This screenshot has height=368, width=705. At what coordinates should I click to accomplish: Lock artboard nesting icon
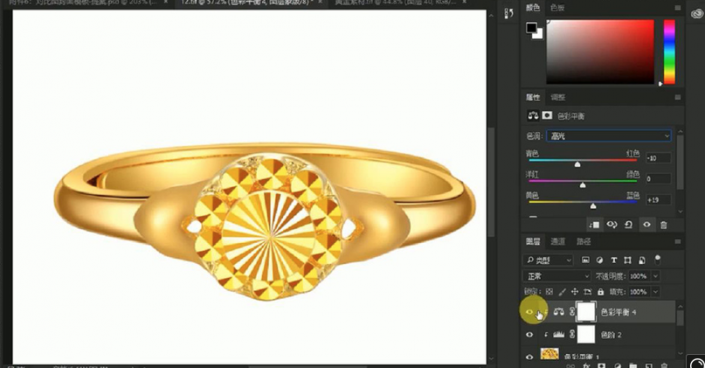tap(588, 292)
